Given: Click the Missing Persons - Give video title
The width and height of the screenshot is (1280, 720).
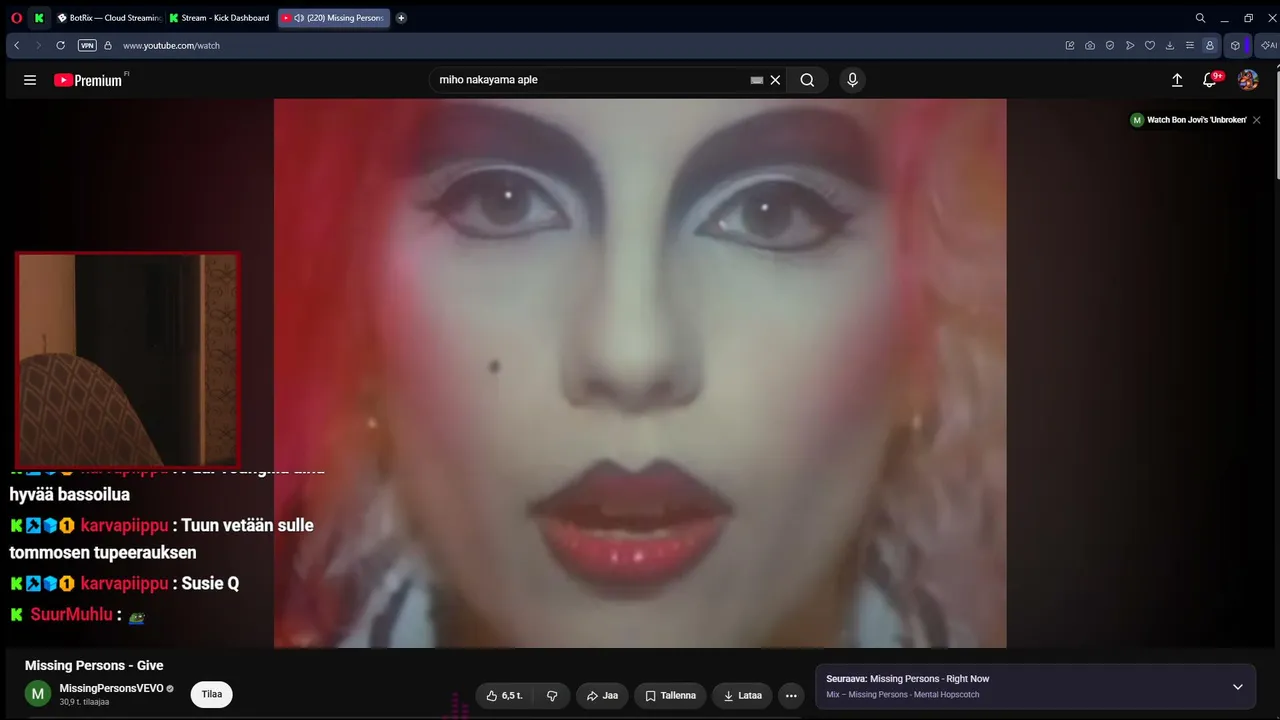Looking at the screenshot, I should pos(94,666).
